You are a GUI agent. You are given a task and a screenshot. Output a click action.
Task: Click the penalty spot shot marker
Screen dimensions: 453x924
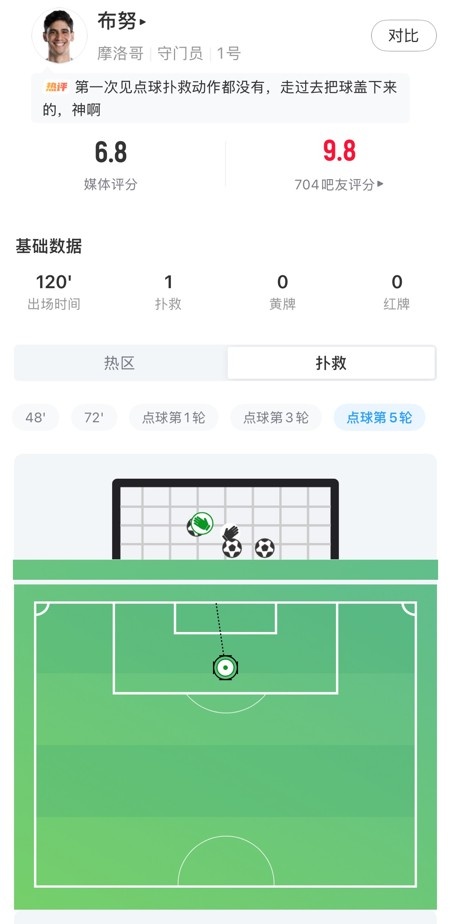pos(225,668)
